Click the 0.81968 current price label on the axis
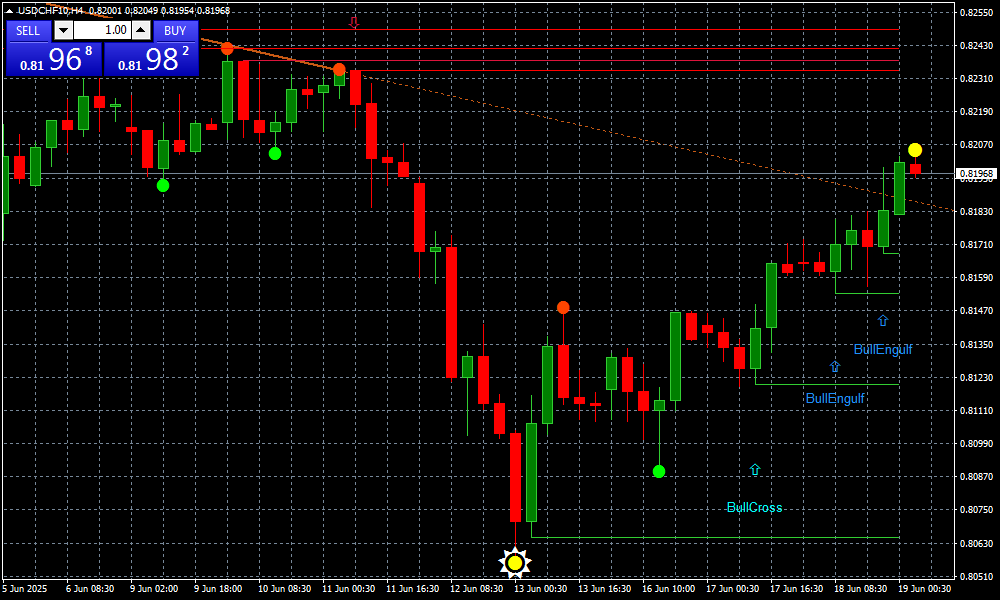The width and height of the screenshot is (1000, 600). [975, 174]
